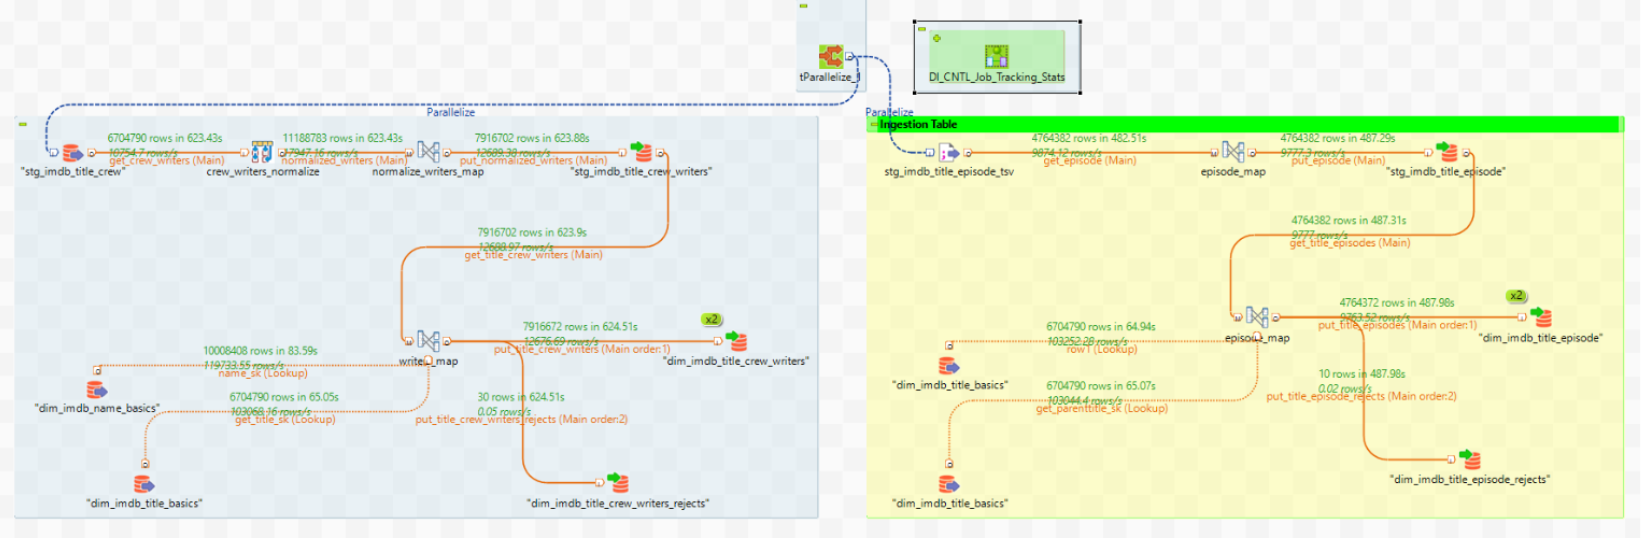
Task: Click the "dim_imdb_title_episode_rejects" name label
Action: [x=1470, y=479]
